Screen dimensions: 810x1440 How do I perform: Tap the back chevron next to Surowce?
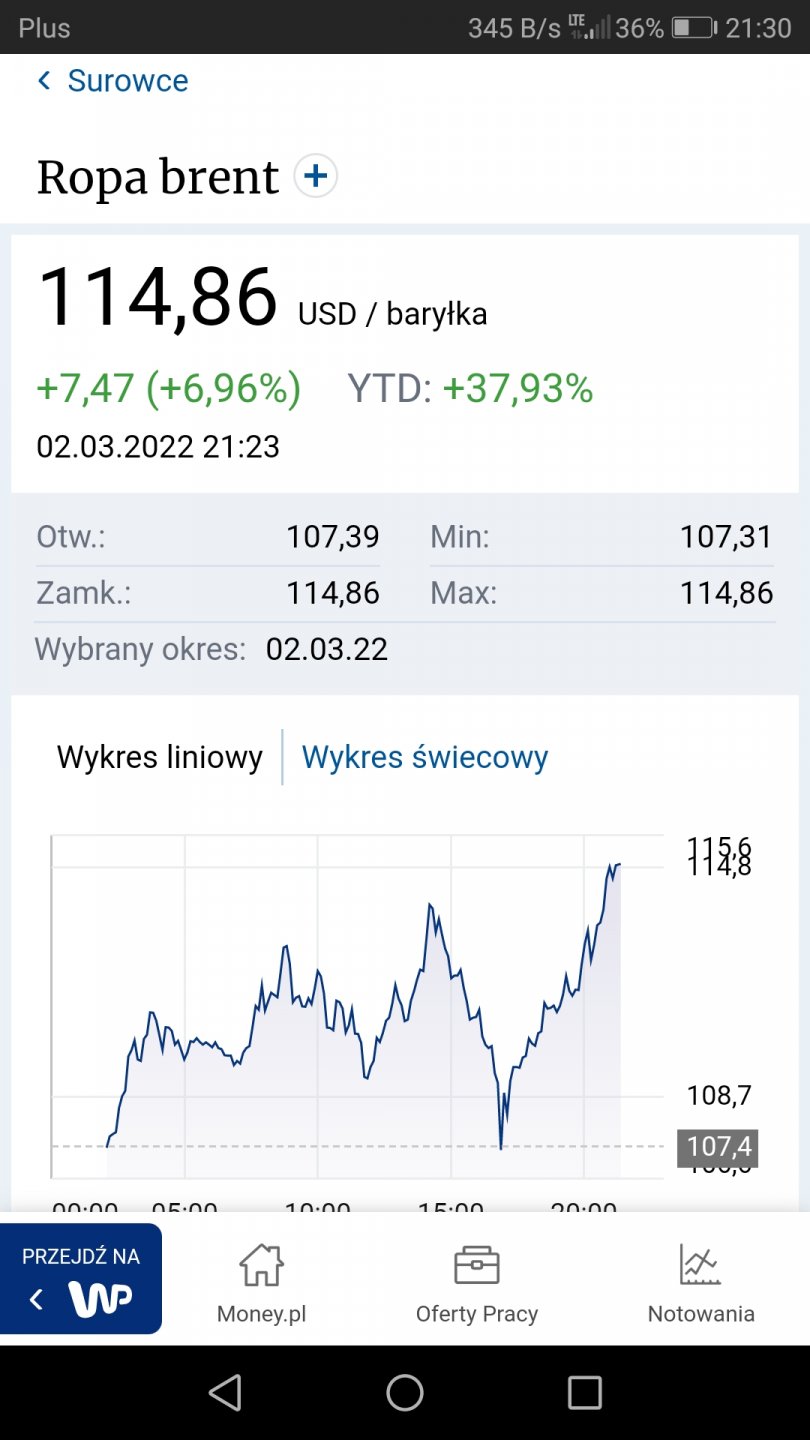[44, 81]
